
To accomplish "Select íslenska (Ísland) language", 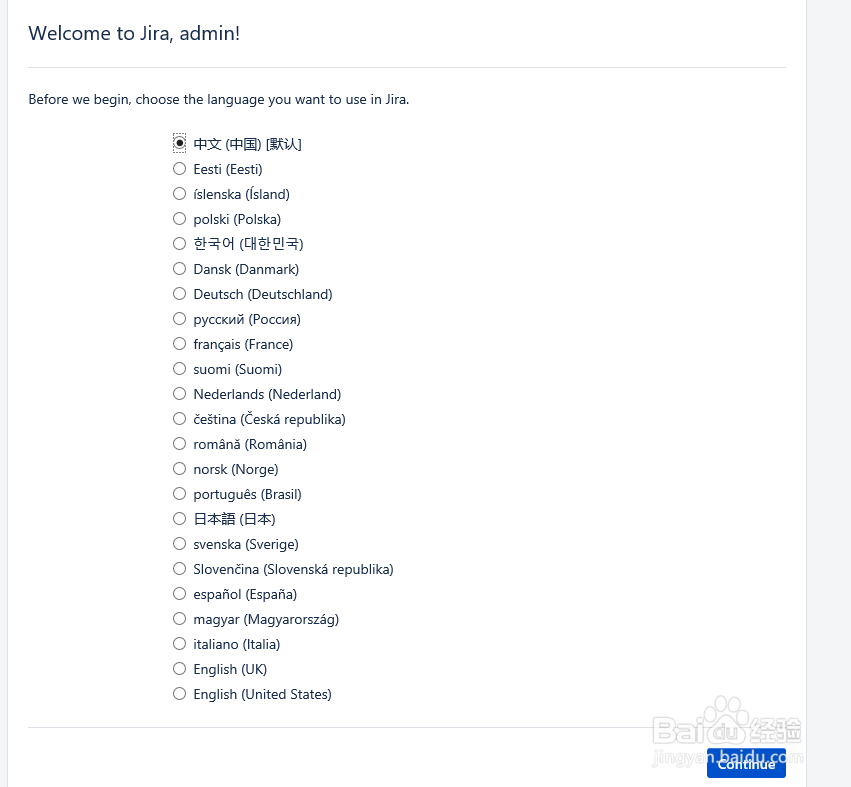I will point(180,194).
